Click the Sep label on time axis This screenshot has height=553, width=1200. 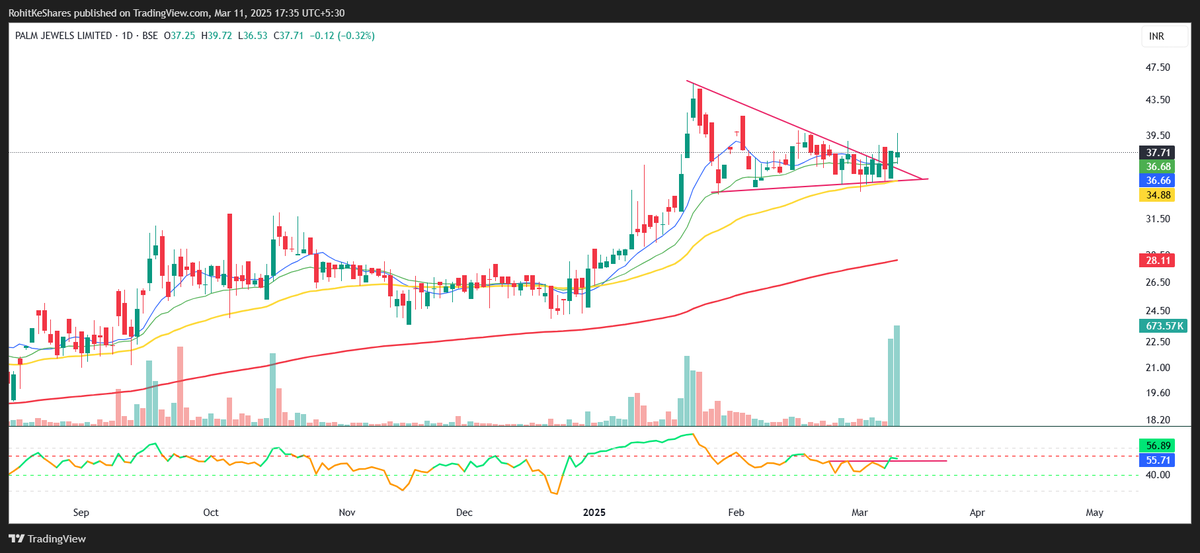81,512
